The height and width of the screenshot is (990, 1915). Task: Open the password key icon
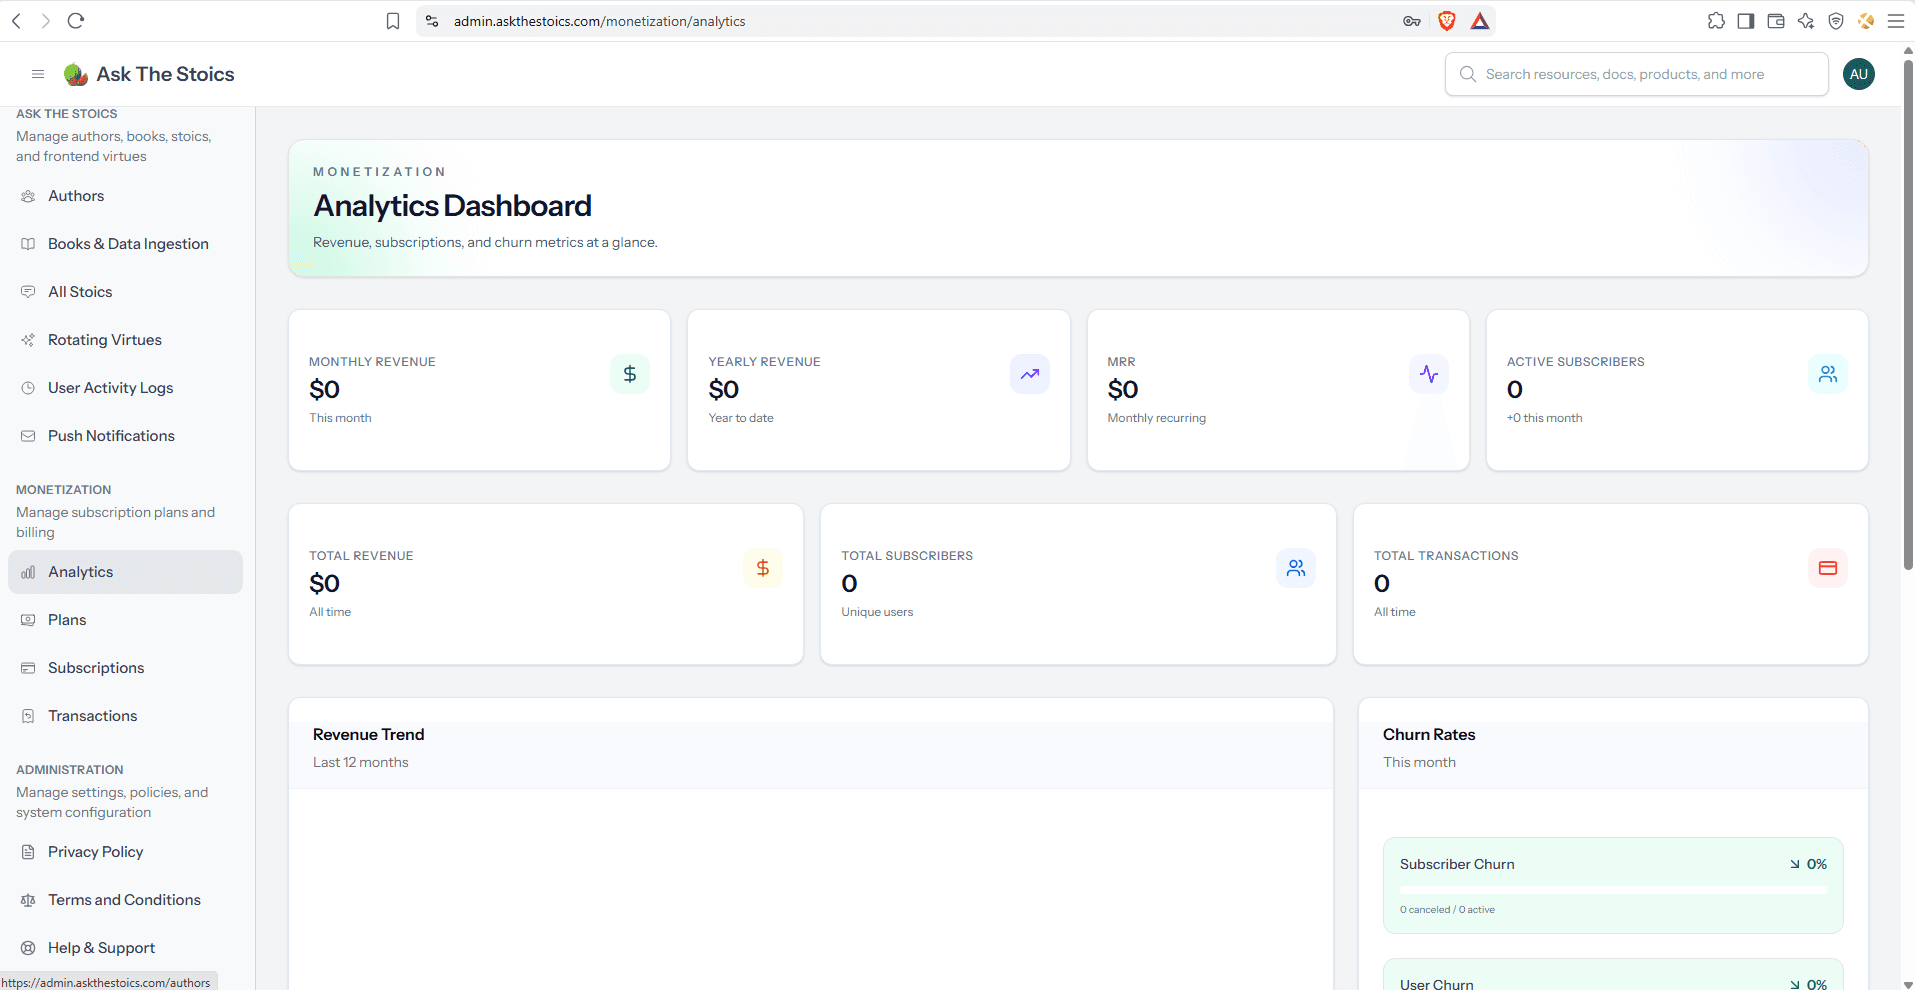pyautogui.click(x=1412, y=21)
